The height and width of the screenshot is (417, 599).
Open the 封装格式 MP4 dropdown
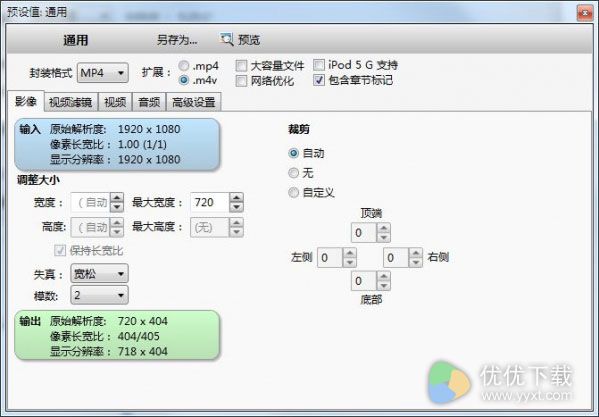tap(103, 73)
